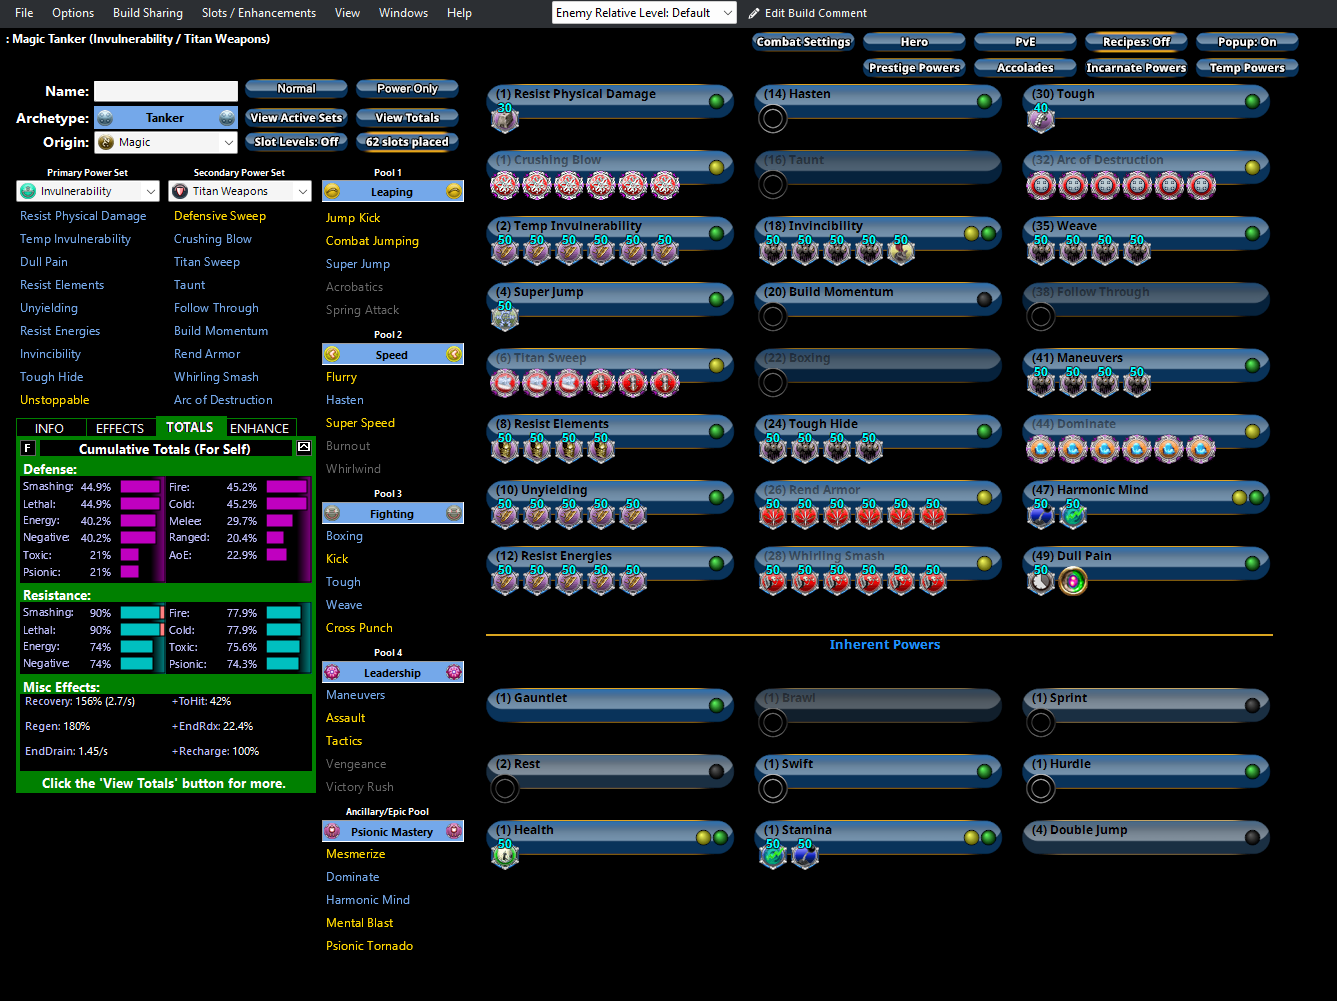Click the Name input field

coord(166,91)
